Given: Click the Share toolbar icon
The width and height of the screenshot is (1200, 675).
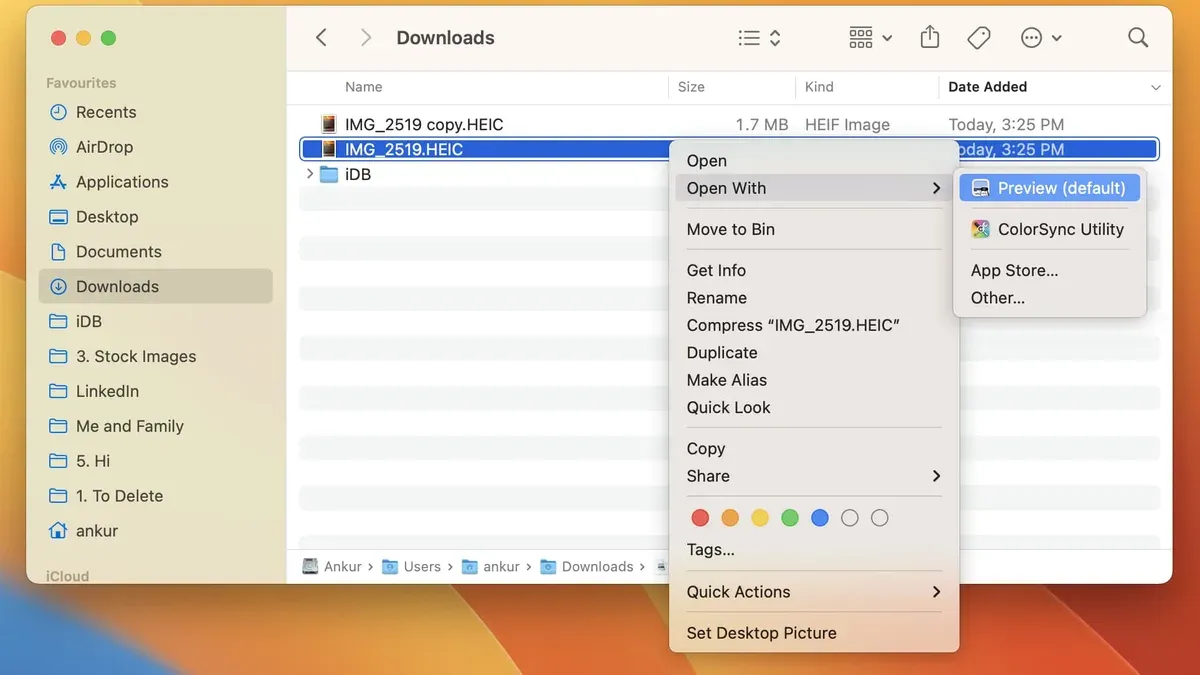Looking at the screenshot, I should click(x=930, y=38).
